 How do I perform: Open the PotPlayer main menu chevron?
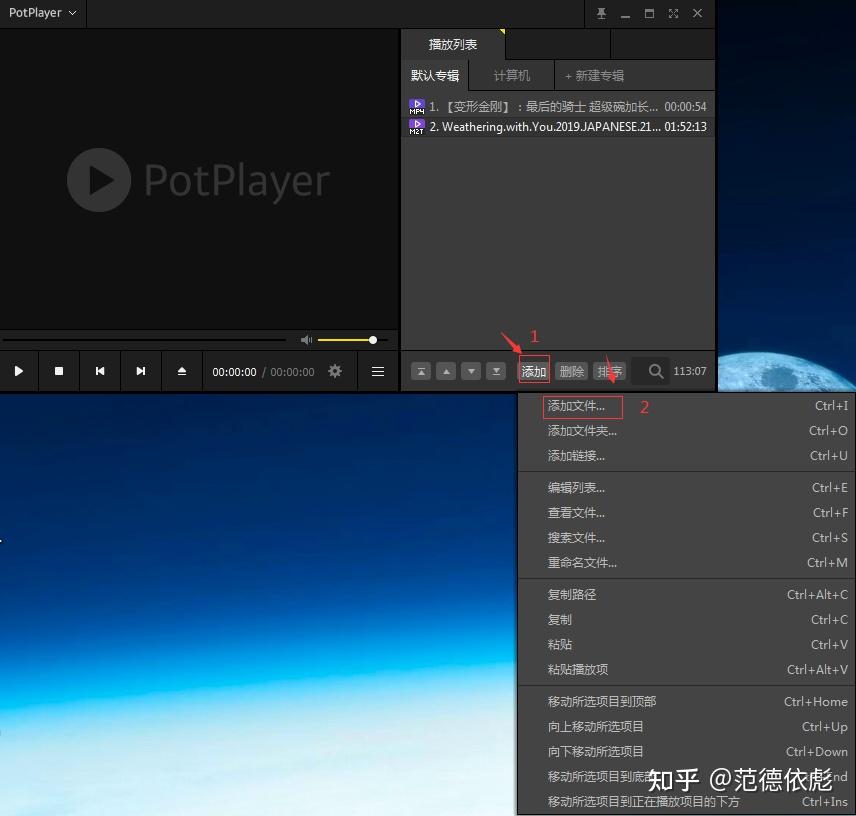point(70,13)
